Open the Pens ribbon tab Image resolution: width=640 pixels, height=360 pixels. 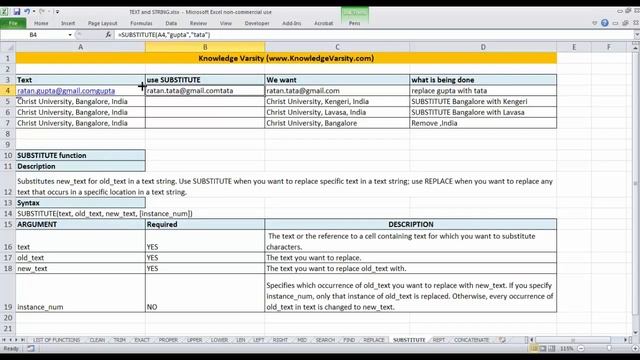tap(354, 23)
